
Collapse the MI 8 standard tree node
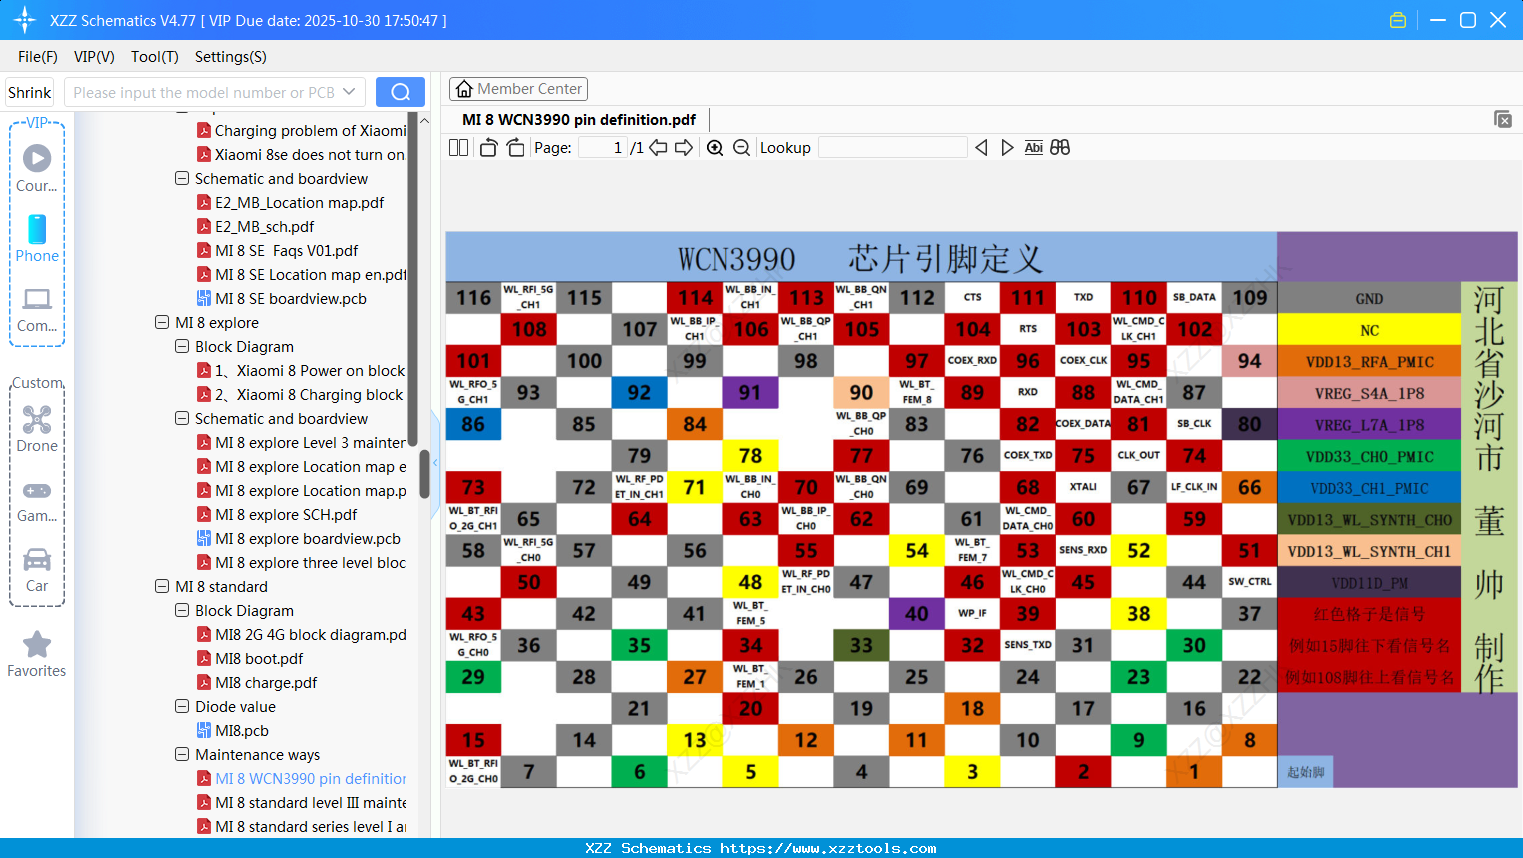click(x=162, y=586)
